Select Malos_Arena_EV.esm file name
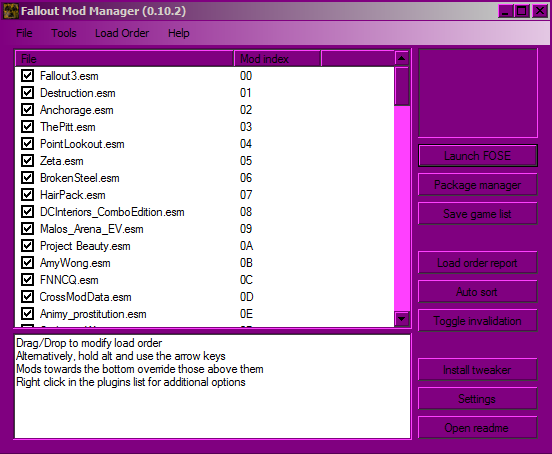This screenshot has width=552, height=454. pyautogui.click(x=92, y=229)
